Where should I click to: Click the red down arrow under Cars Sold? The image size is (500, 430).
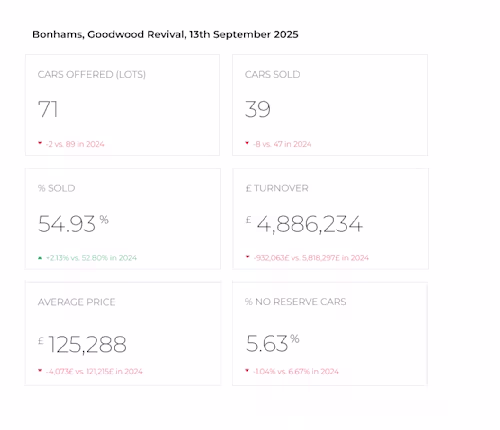[247, 143]
